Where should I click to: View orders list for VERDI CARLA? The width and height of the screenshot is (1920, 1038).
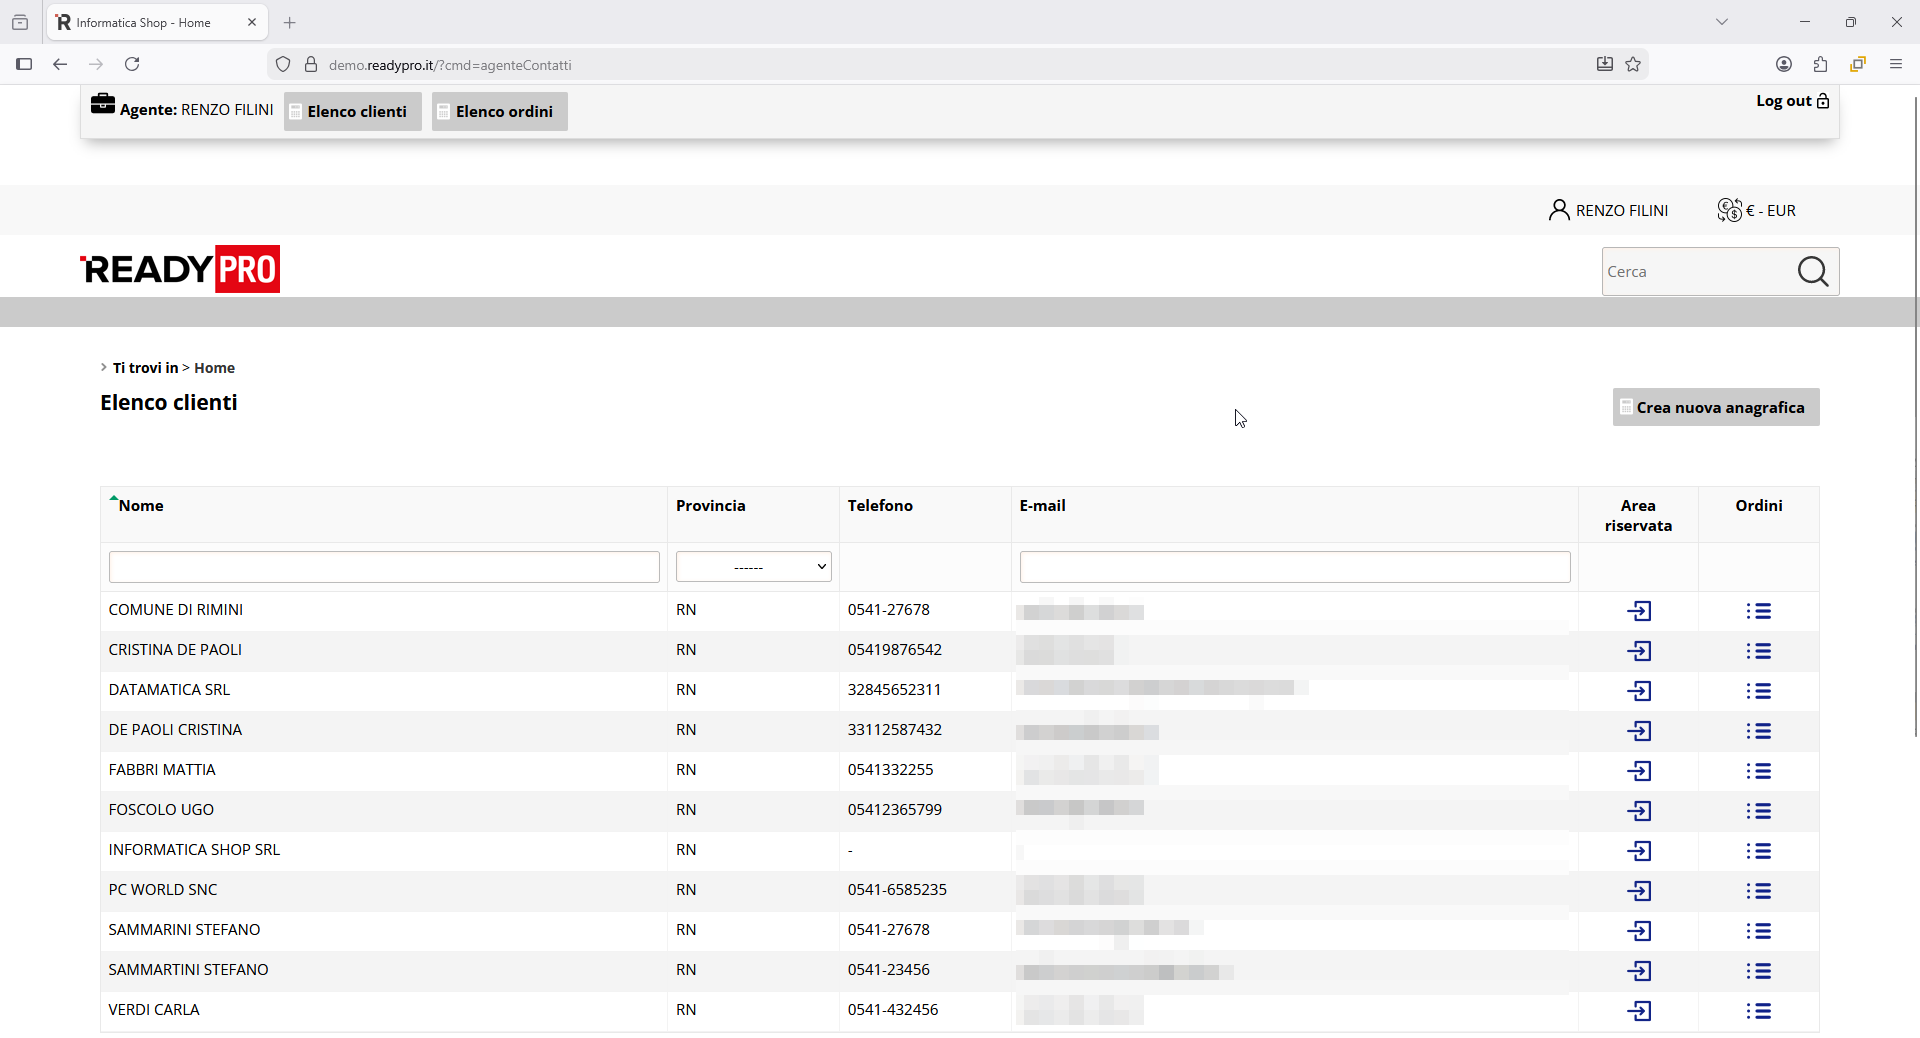1759,1011
